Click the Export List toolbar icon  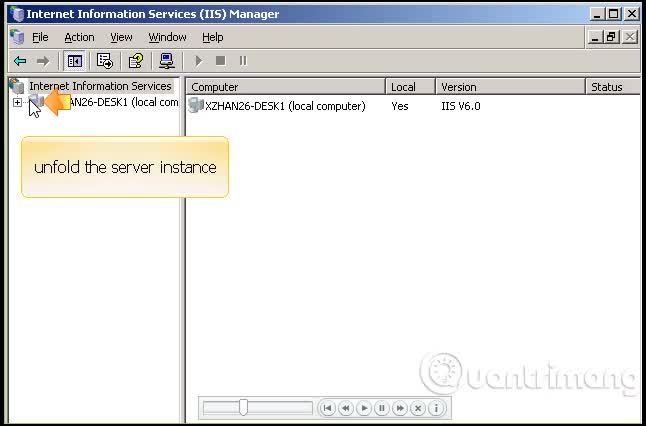point(105,61)
